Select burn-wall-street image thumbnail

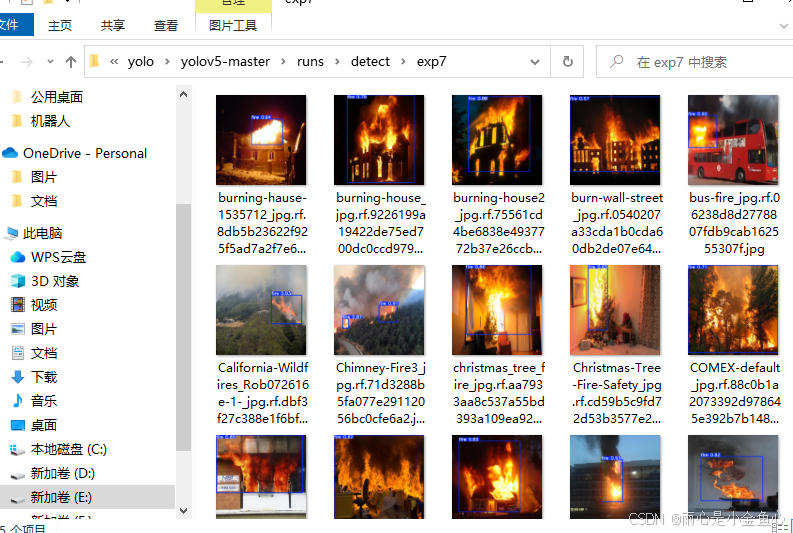[x=615, y=140]
